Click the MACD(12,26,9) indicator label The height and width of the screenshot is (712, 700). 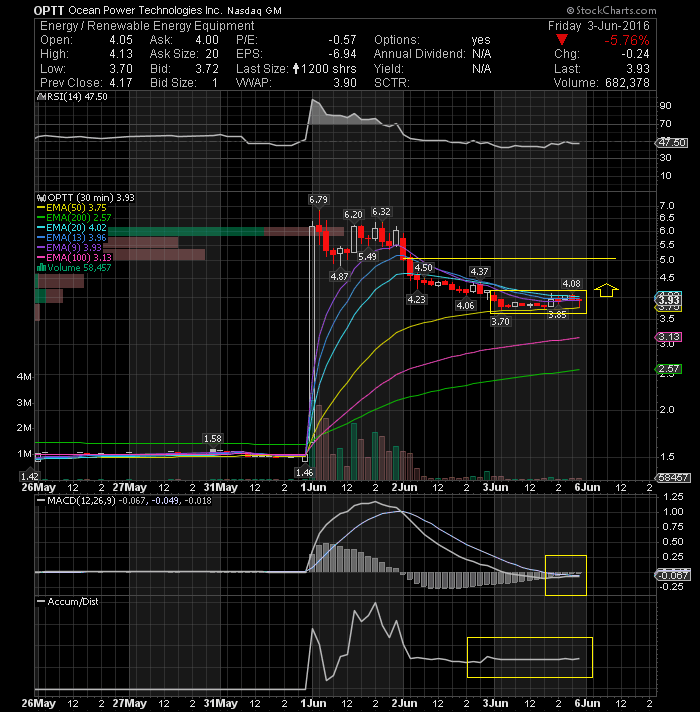(81, 501)
